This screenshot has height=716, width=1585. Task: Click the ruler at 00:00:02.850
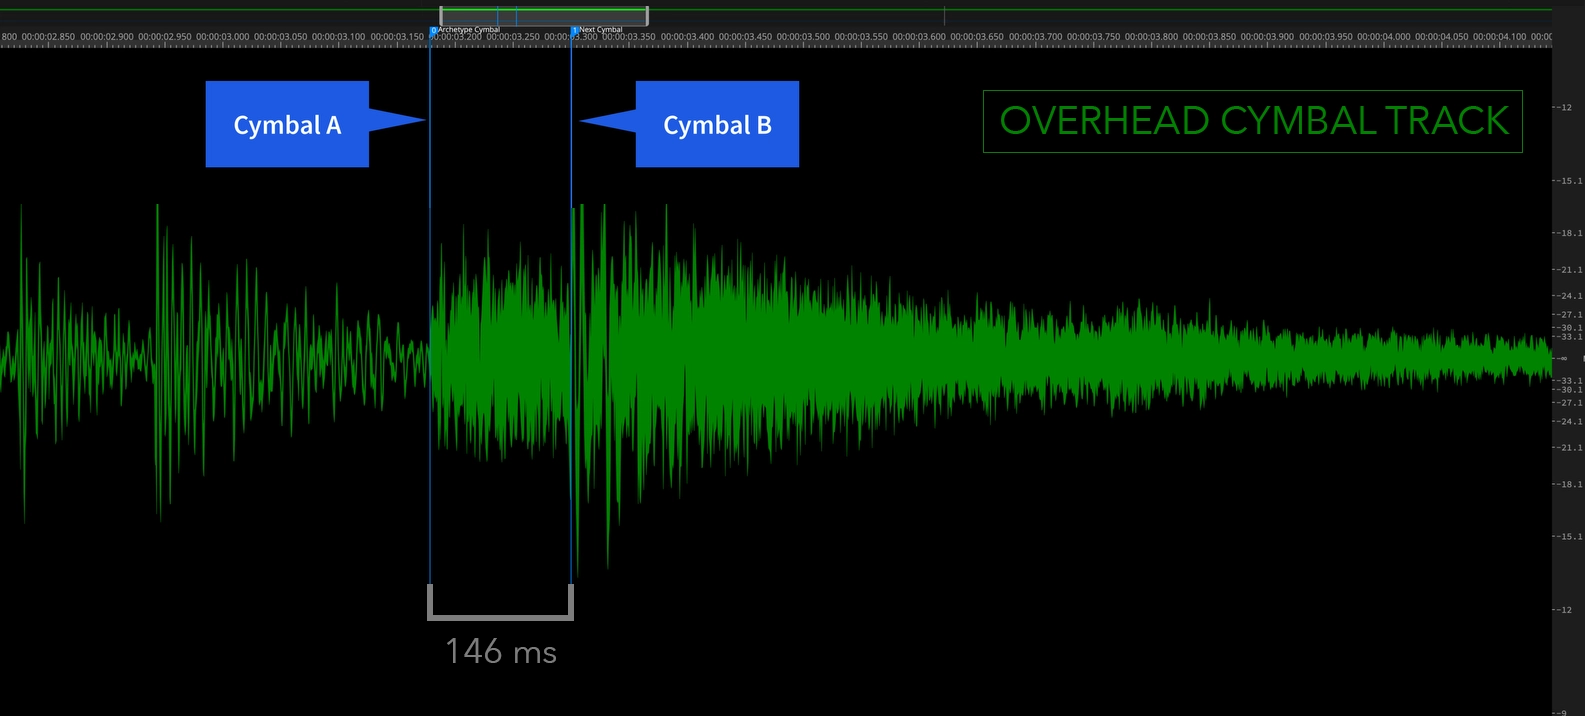point(48,37)
